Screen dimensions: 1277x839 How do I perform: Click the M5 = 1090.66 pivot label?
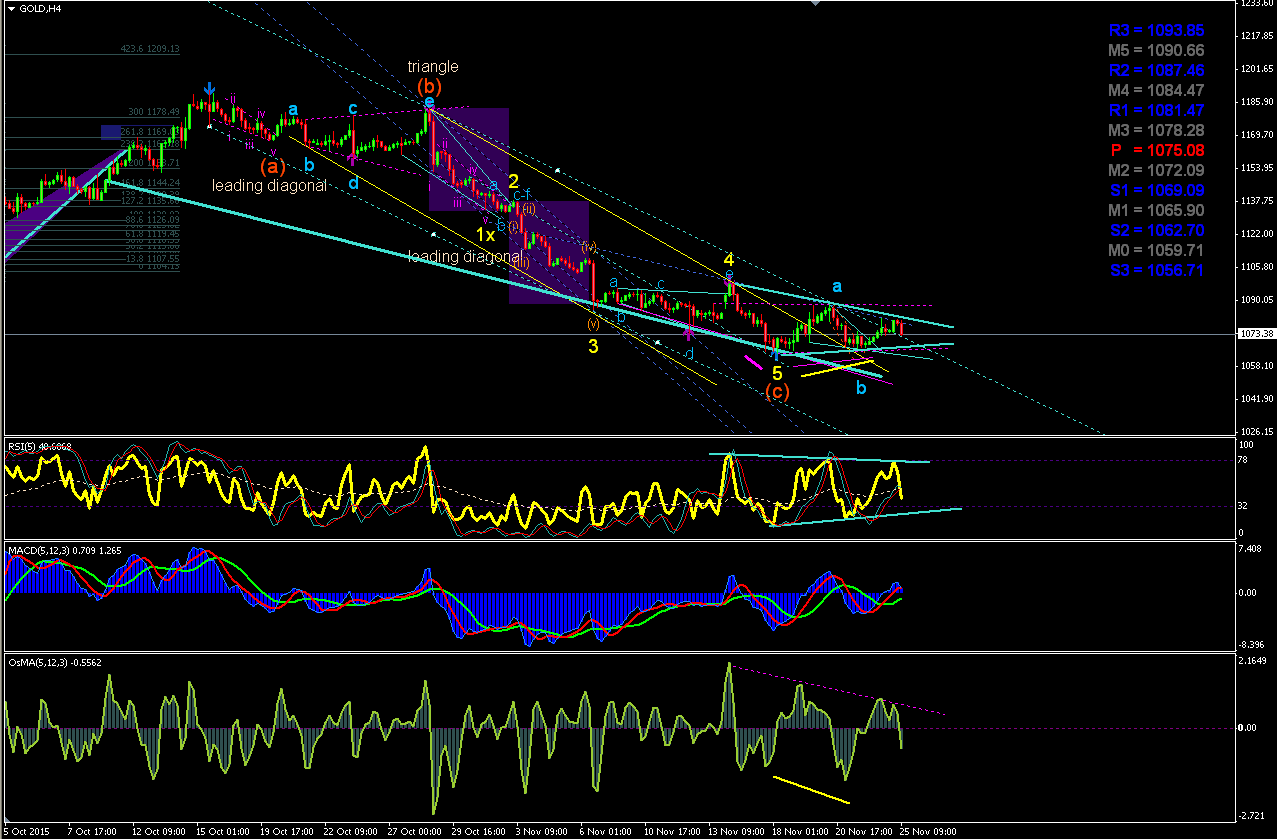coord(1157,50)
